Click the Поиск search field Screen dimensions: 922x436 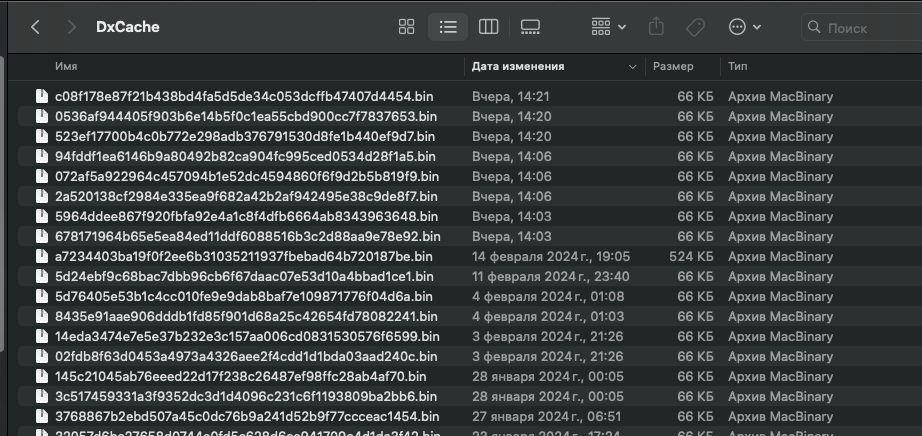(862, 28)
